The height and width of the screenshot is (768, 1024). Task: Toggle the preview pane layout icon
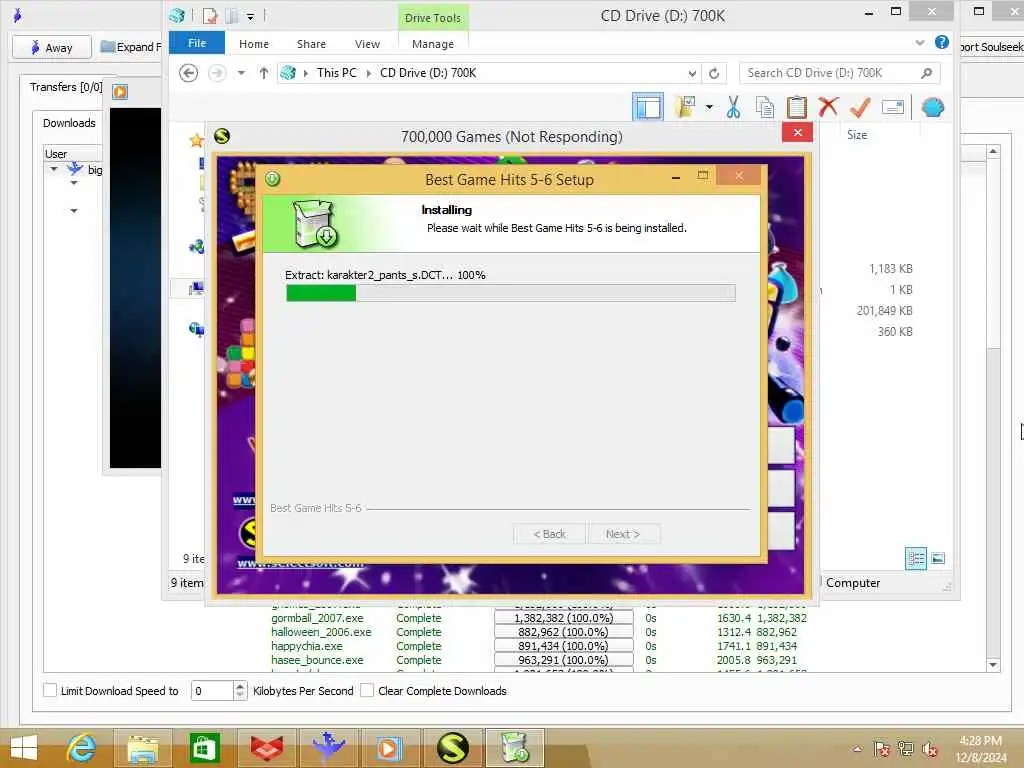click(x=648, y=107)
